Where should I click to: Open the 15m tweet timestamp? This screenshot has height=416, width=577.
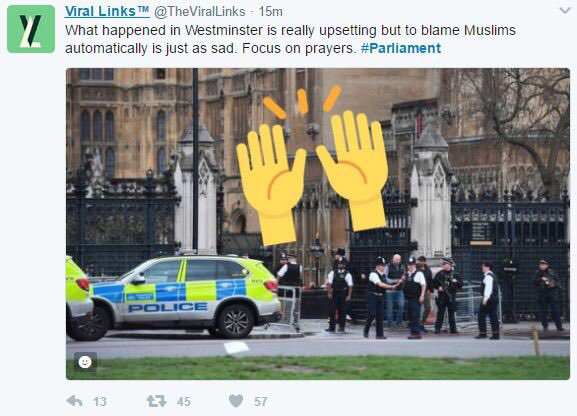(x=270, y=12)
